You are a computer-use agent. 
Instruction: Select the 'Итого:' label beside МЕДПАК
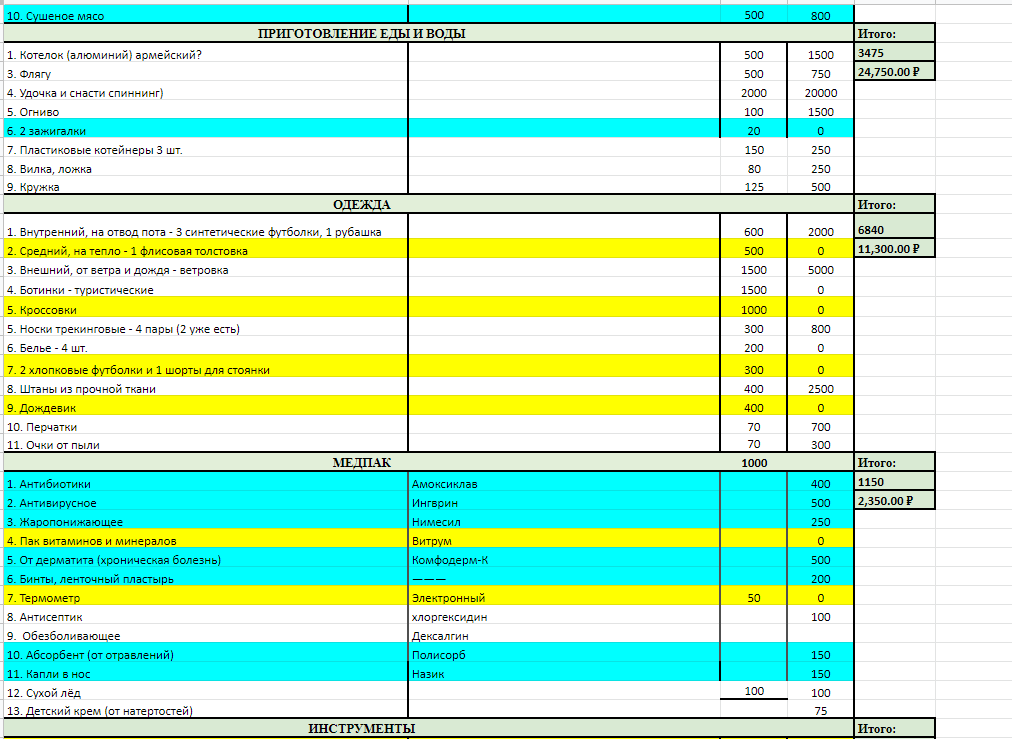click(895, 463)
